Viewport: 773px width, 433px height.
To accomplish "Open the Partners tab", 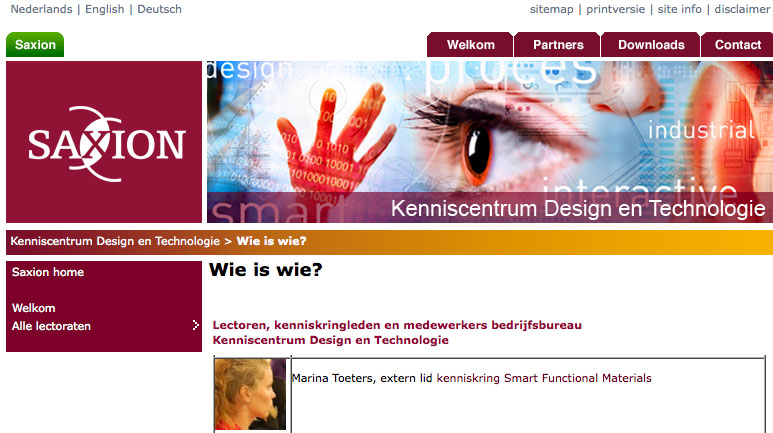I will (558, 45).
